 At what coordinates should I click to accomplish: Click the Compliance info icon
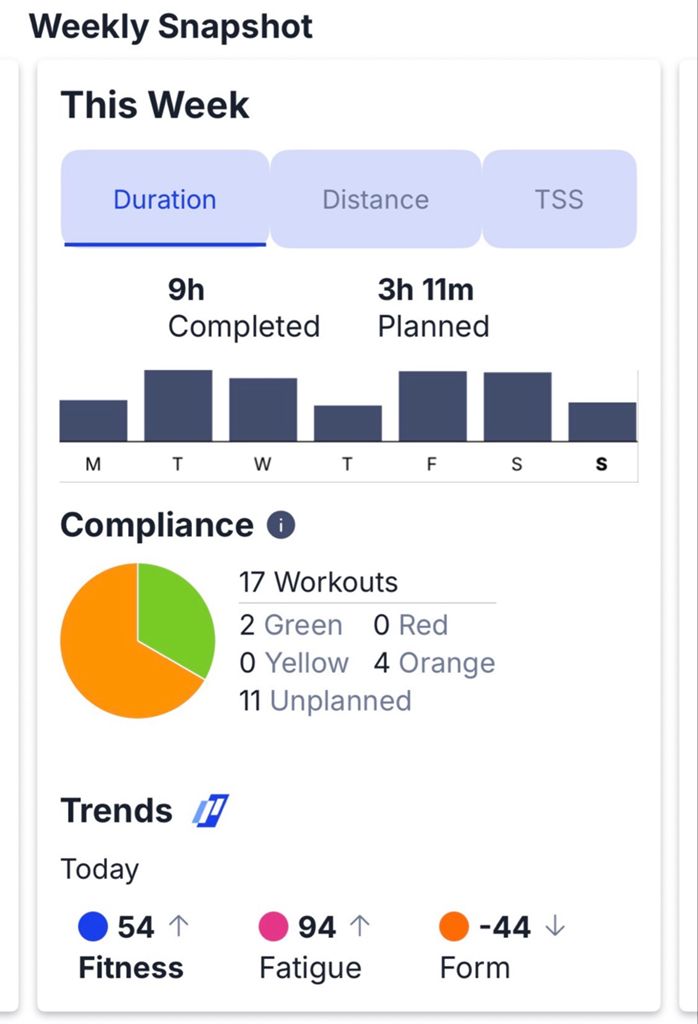[x=281, y=525]
